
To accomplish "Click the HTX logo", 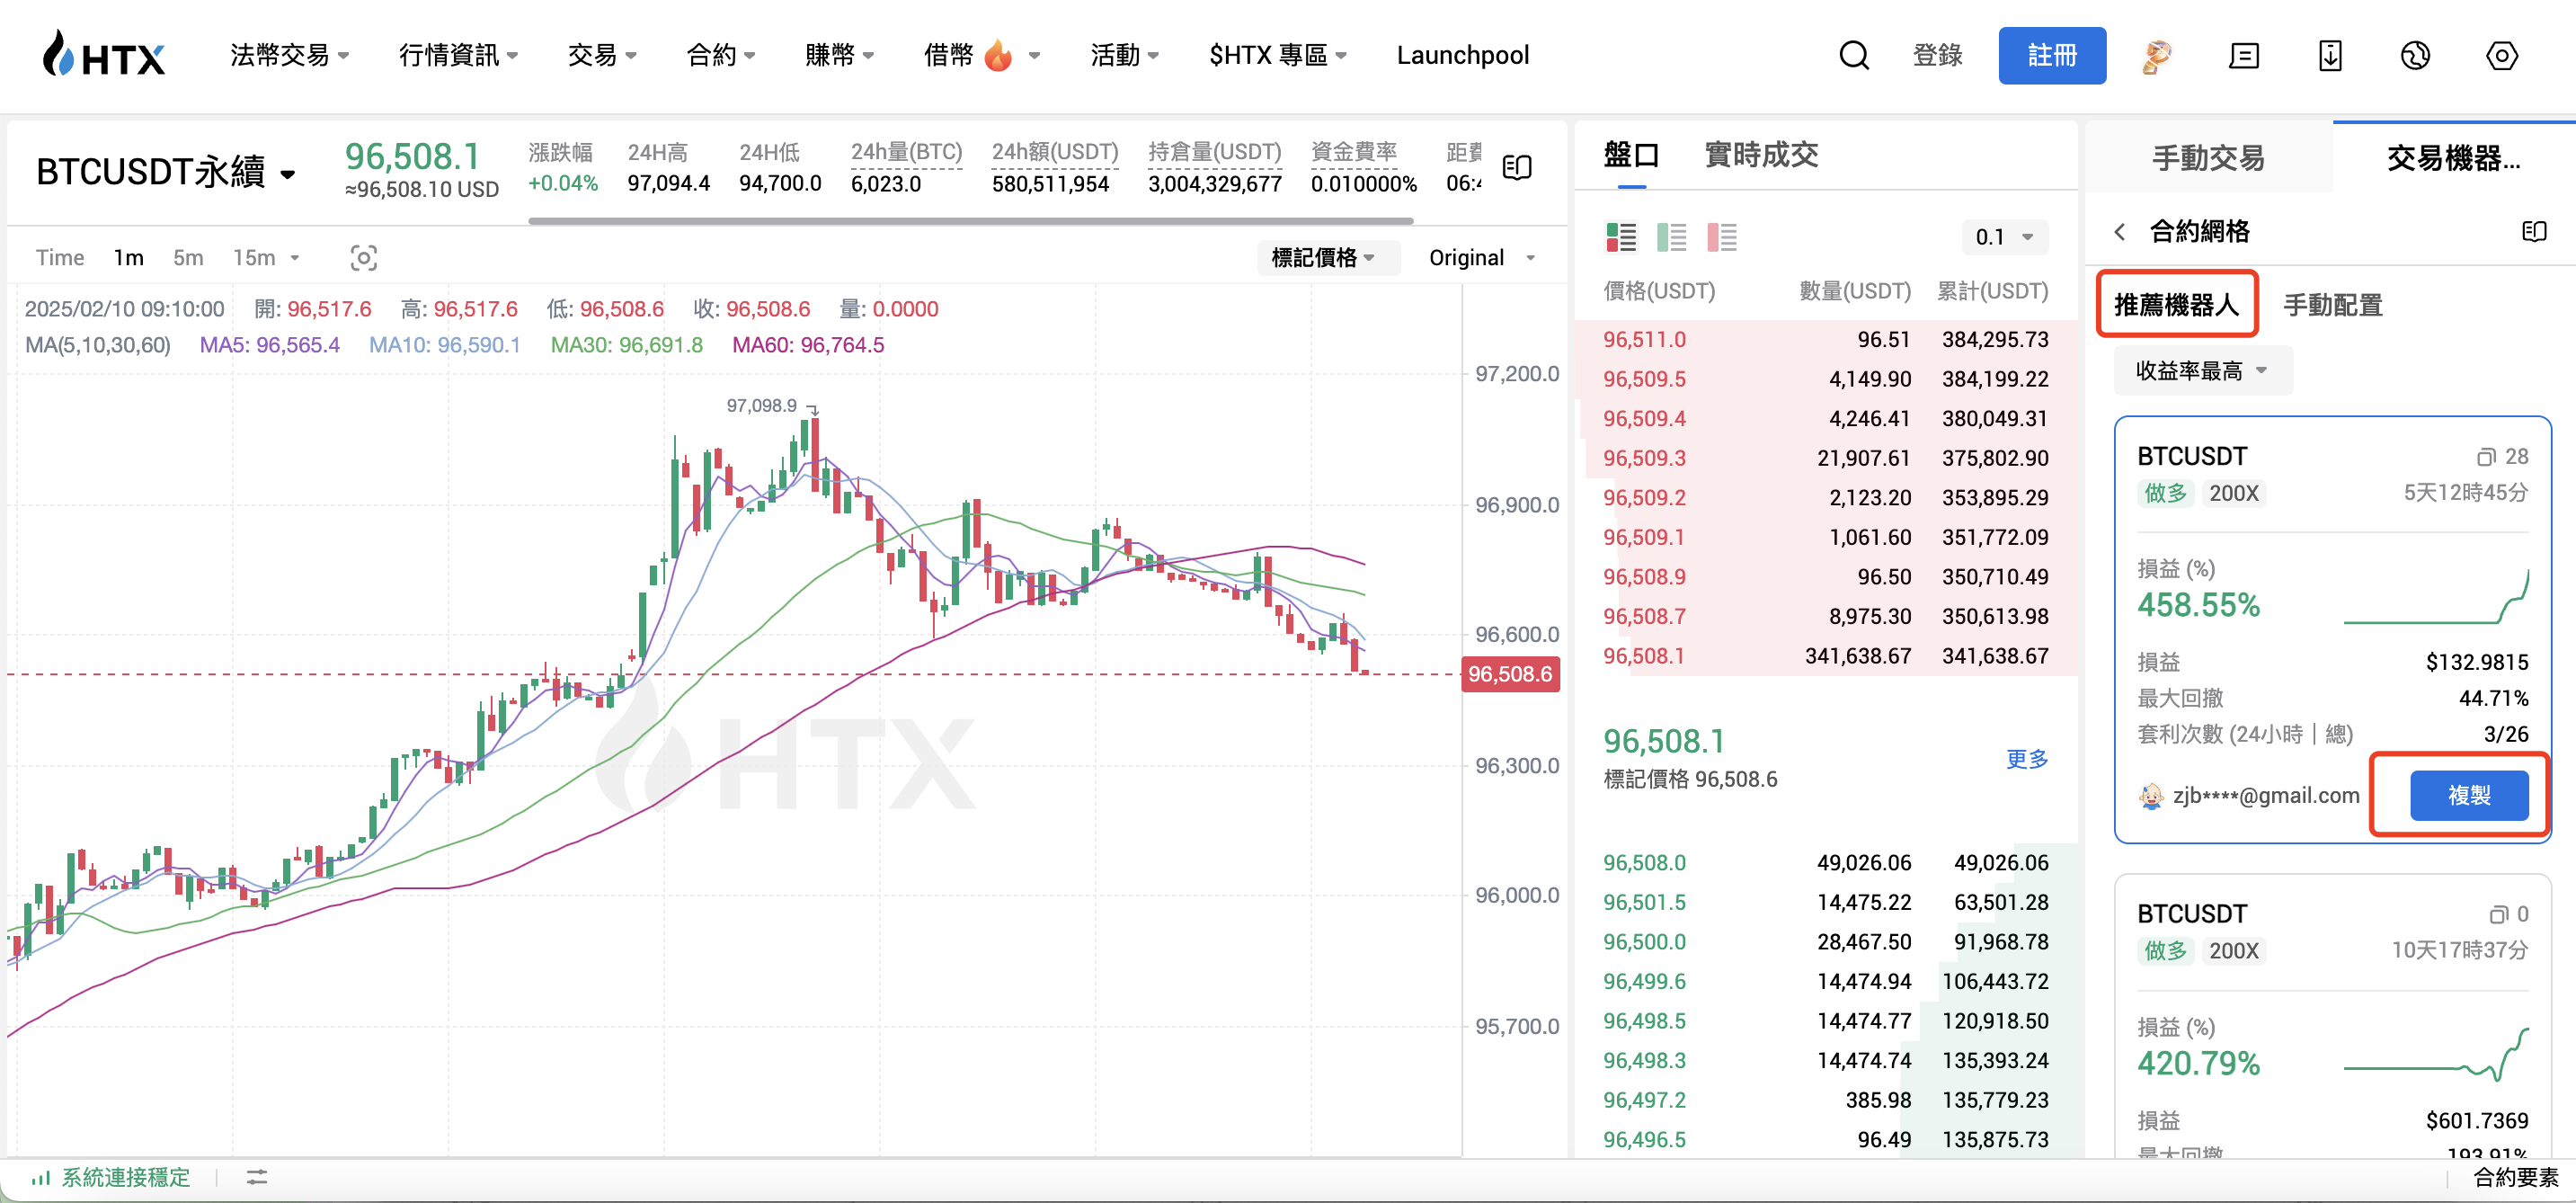I will [x=104, y=55].
